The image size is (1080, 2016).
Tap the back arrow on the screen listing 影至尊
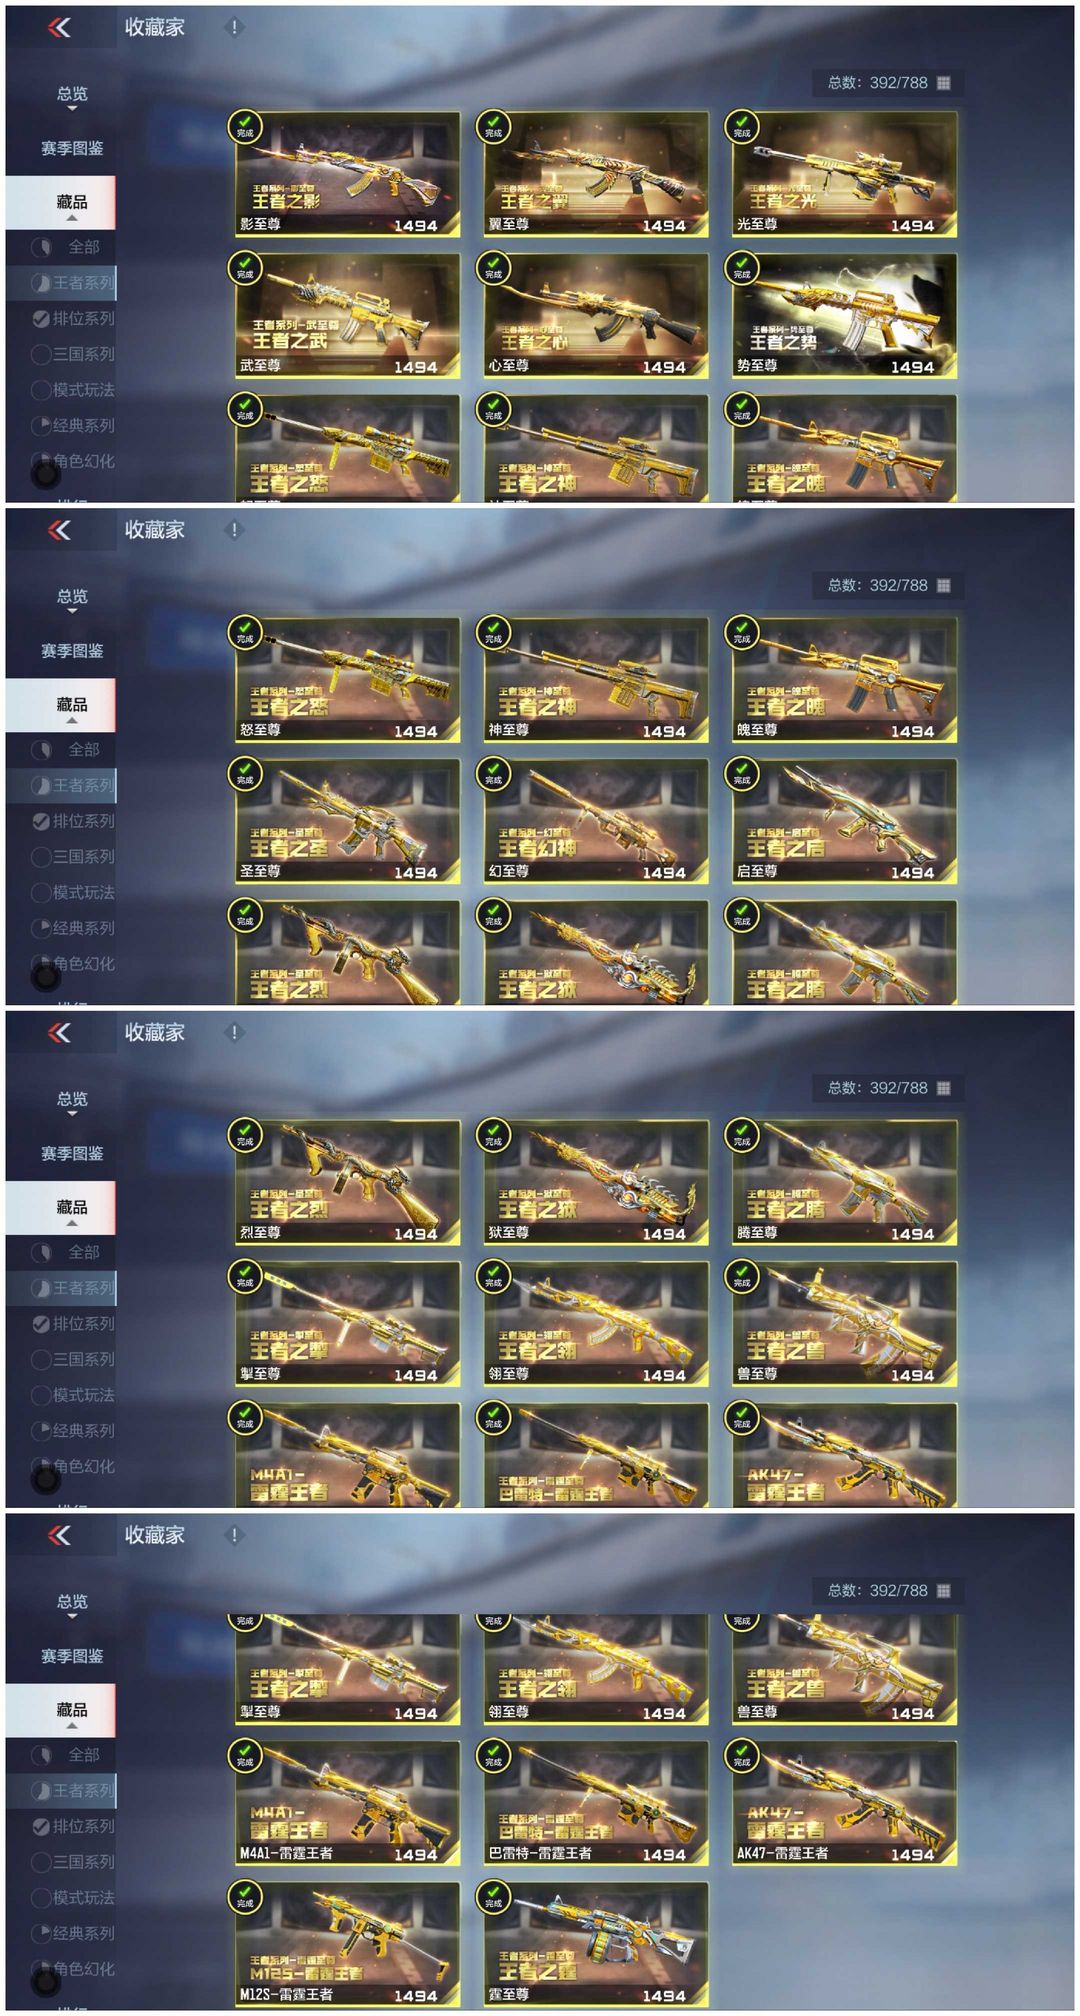click(60, 28)
